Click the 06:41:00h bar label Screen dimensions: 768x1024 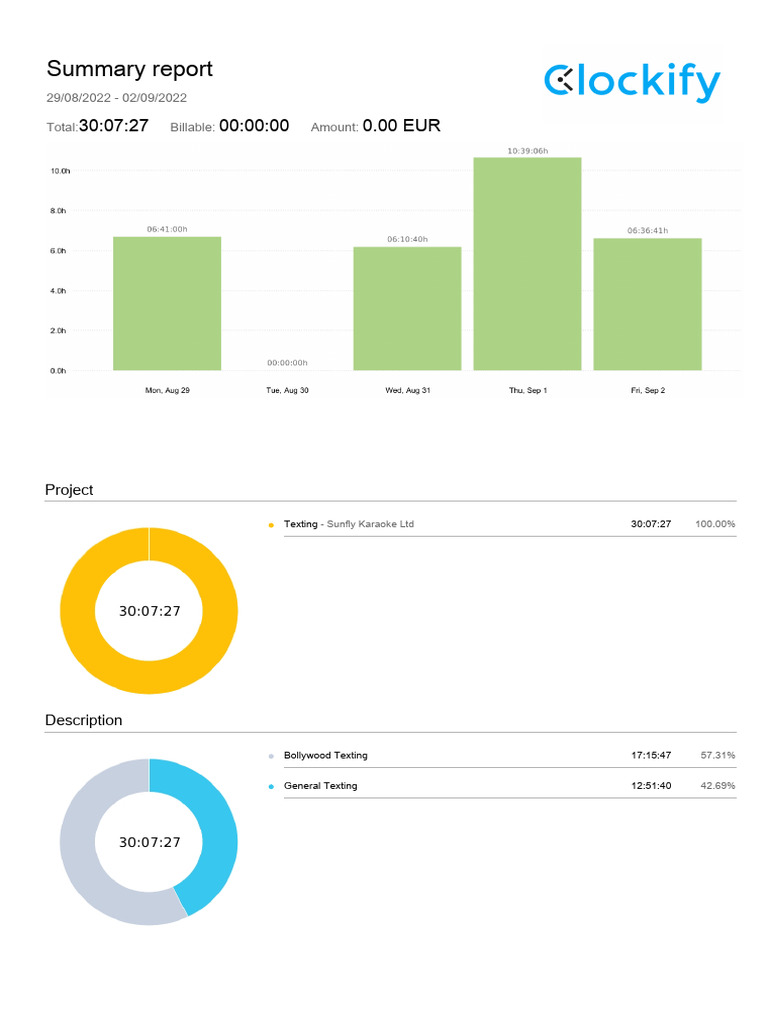167,229
